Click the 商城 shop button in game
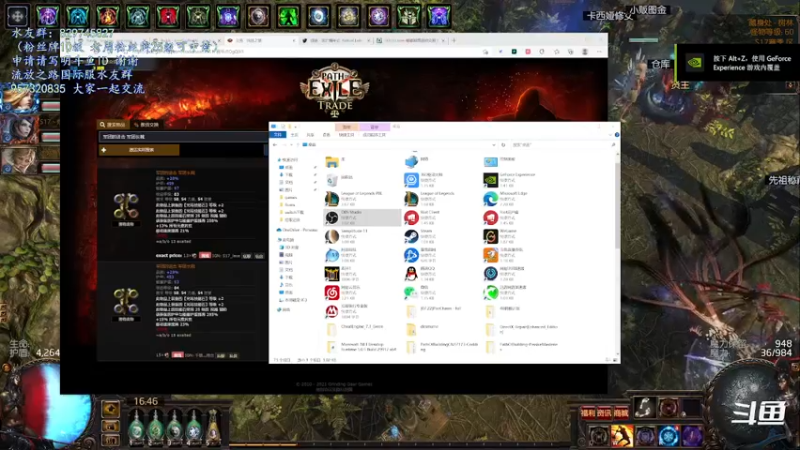800x450 pixels. coord(621,413)
